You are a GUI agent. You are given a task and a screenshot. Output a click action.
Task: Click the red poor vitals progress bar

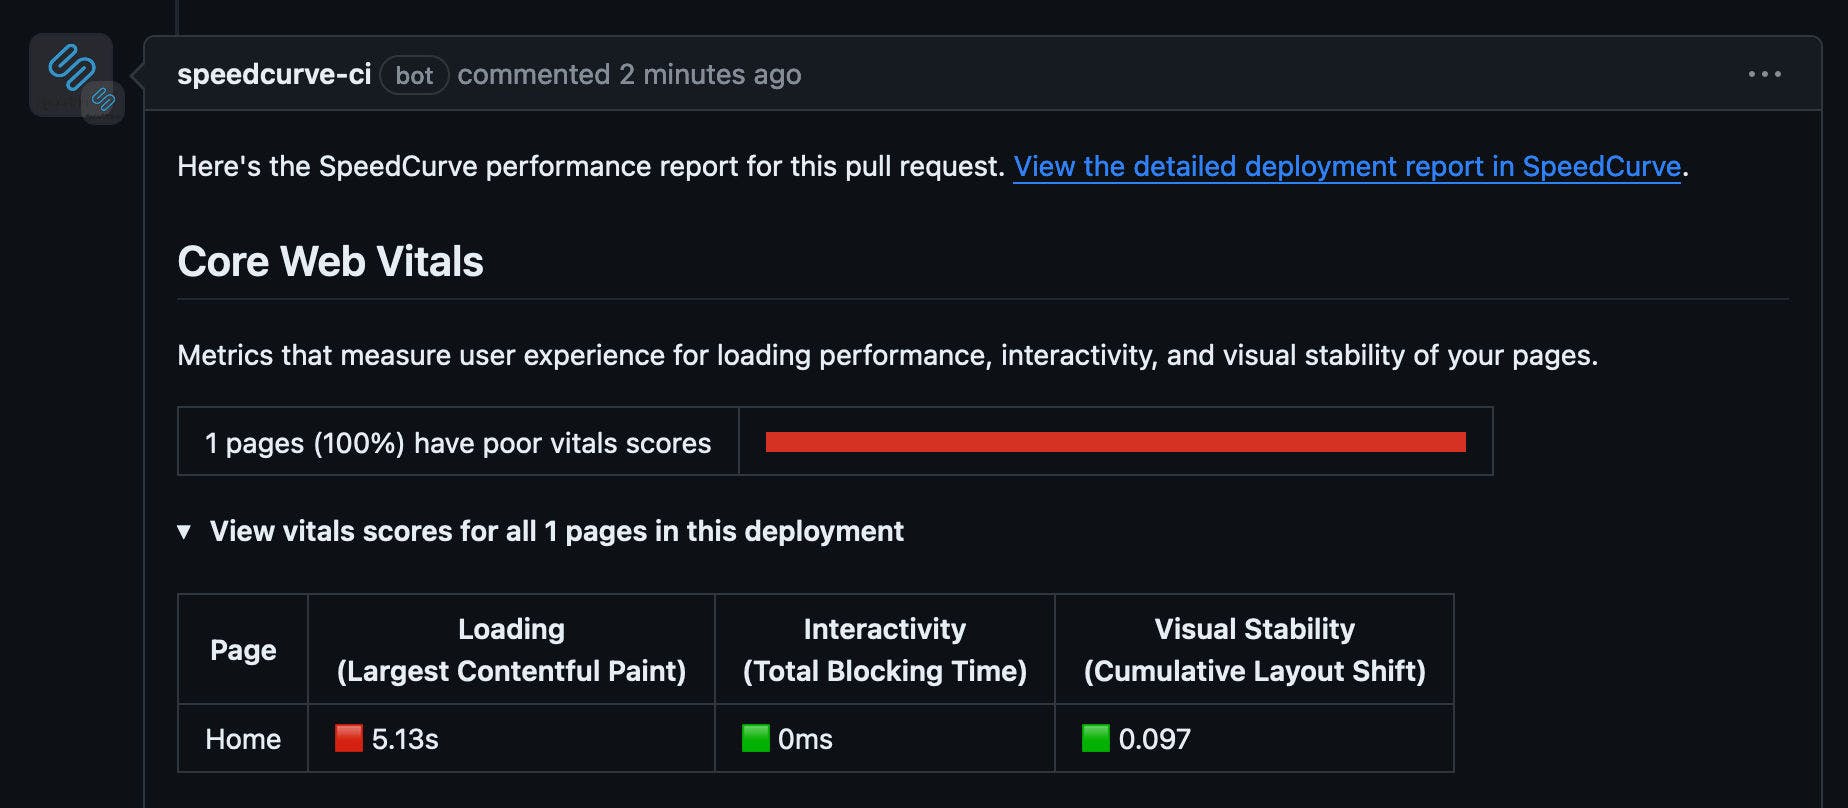click(x=1115, y=442)
